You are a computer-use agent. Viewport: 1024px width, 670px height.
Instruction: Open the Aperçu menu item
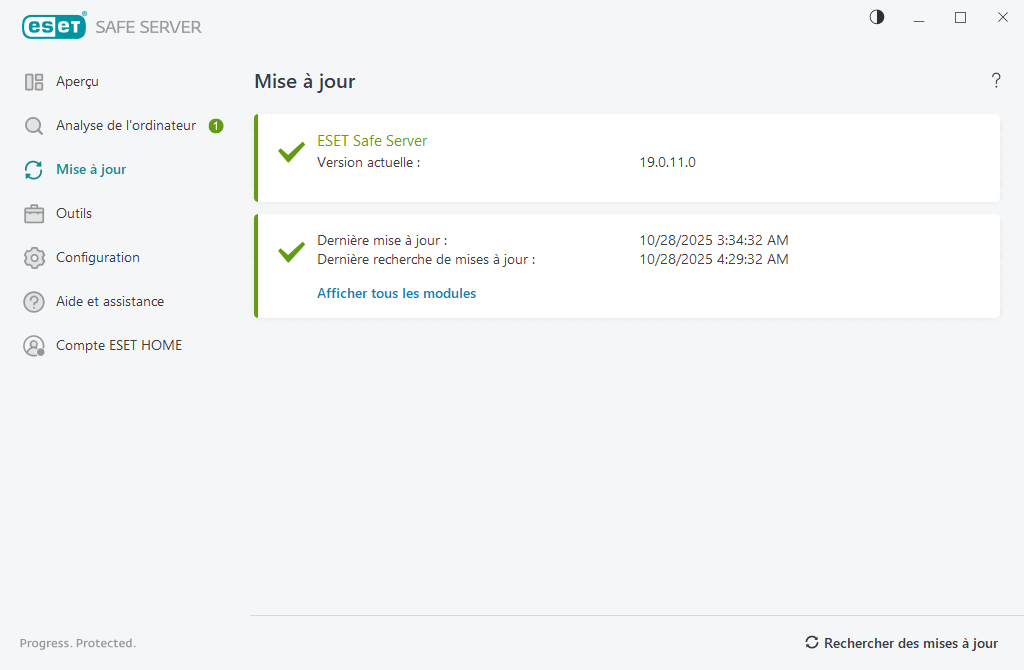(x=77, y=82)
